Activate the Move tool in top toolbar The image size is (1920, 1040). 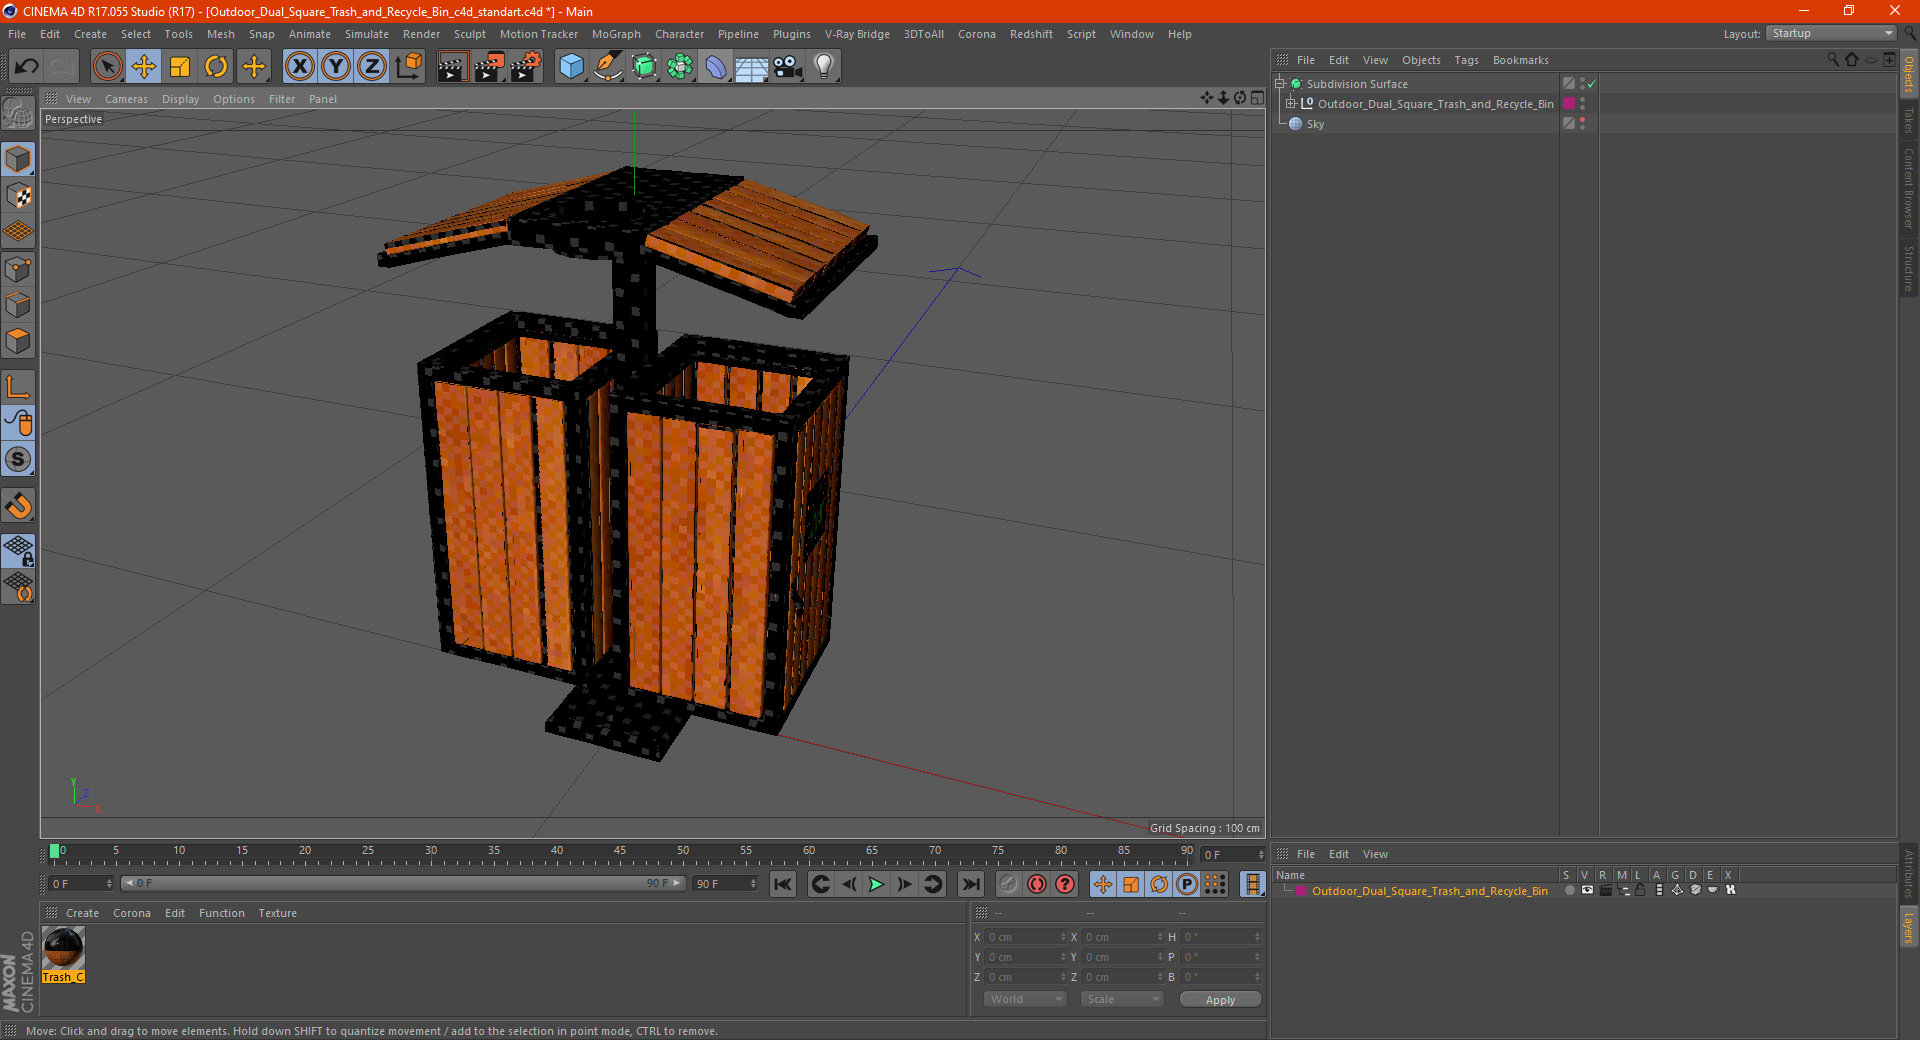pyautogui.click(x=144, y=67)
